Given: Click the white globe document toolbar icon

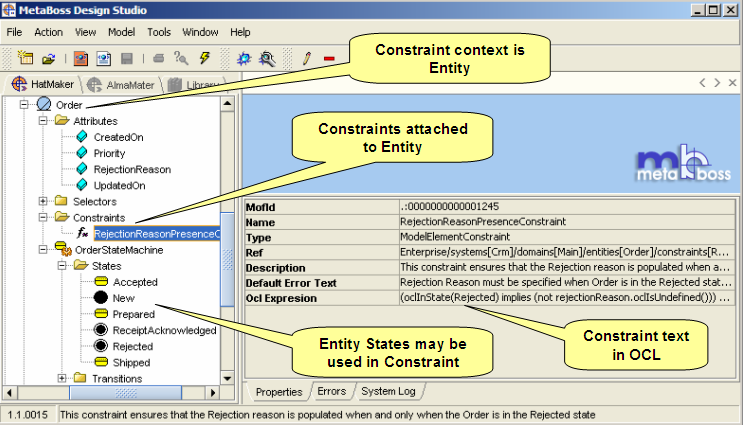Looking at the screenshot, I should 104,59.
